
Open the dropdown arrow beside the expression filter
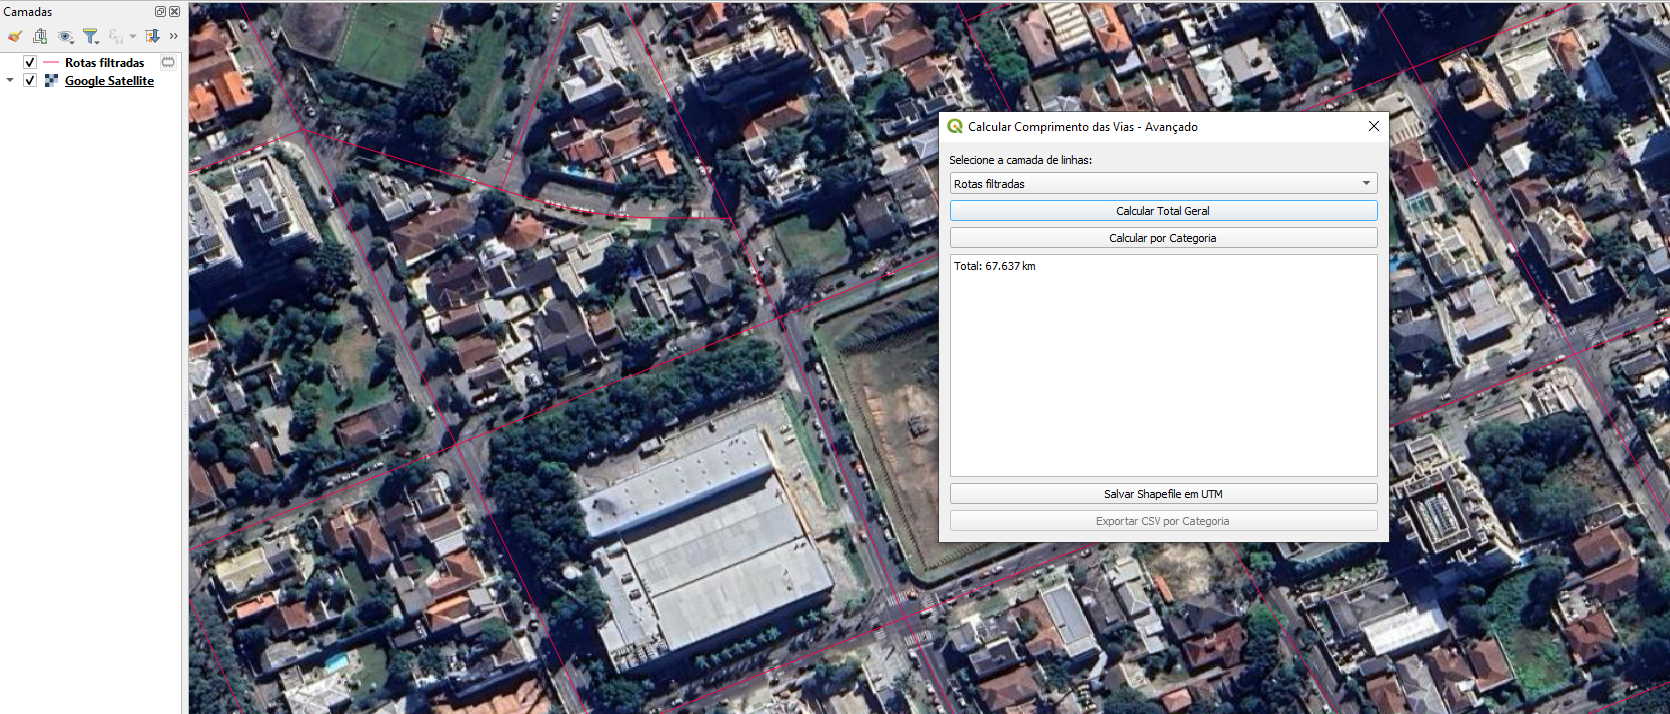point(133,37)
